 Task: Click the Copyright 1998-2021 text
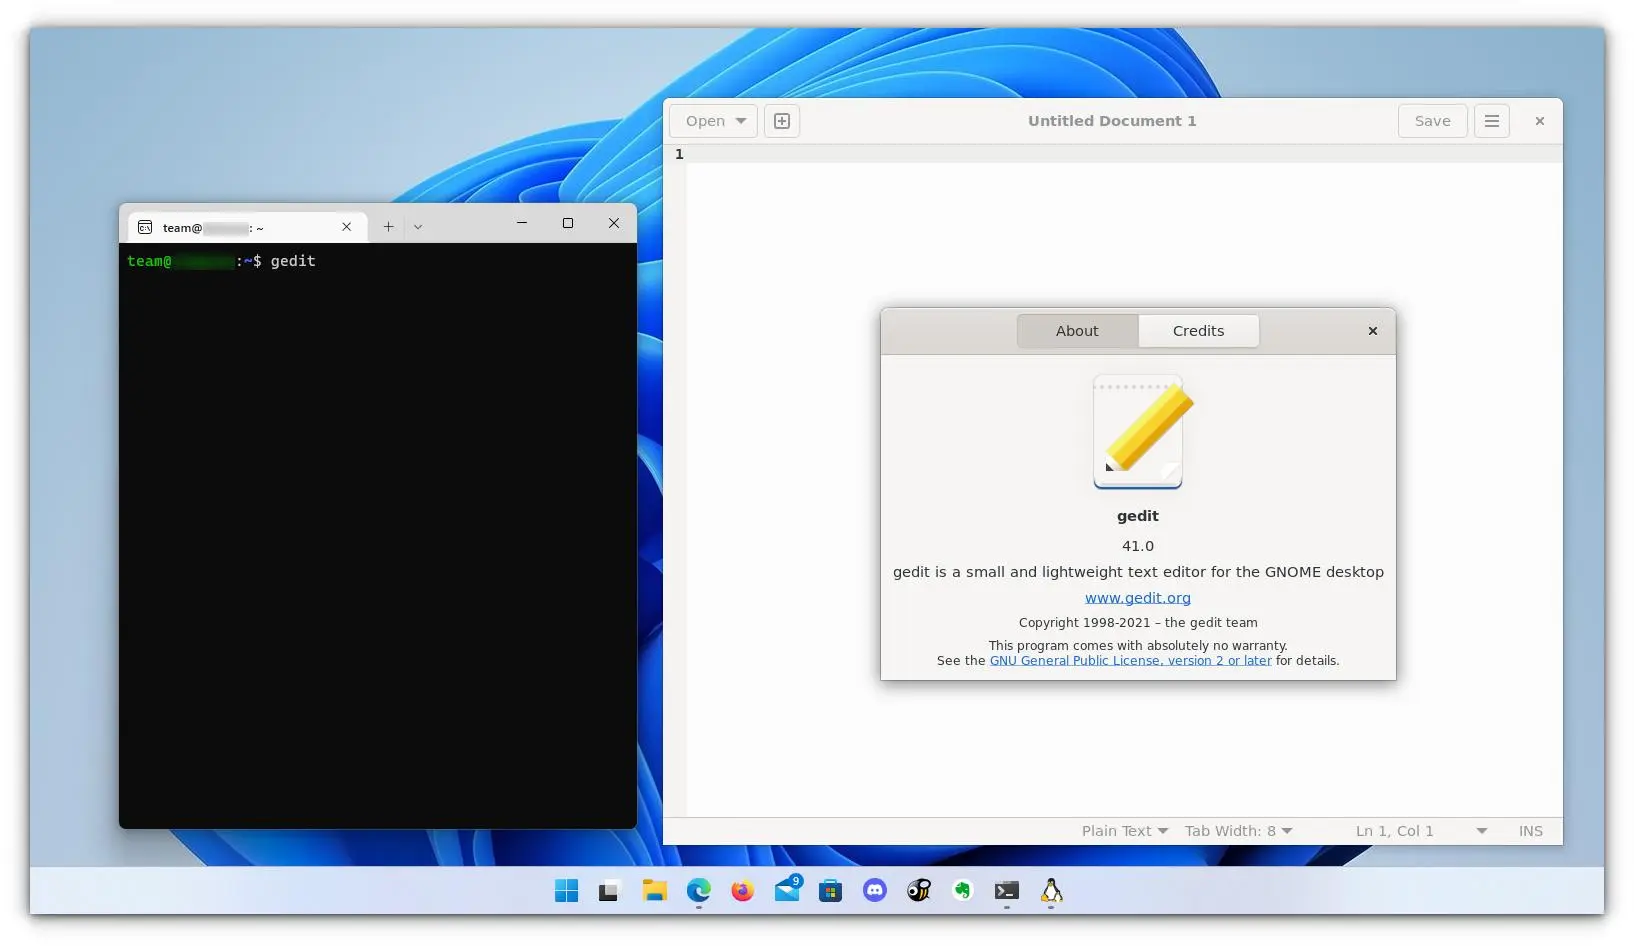coord(1138,622)
